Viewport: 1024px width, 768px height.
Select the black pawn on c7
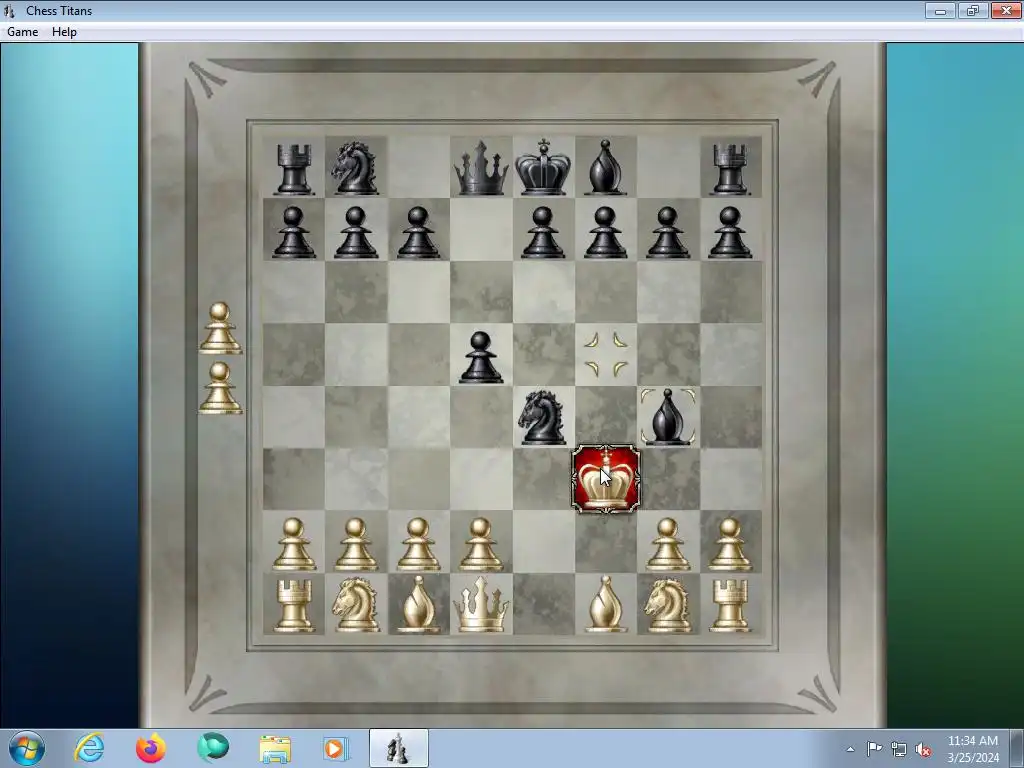click(418, 232)
